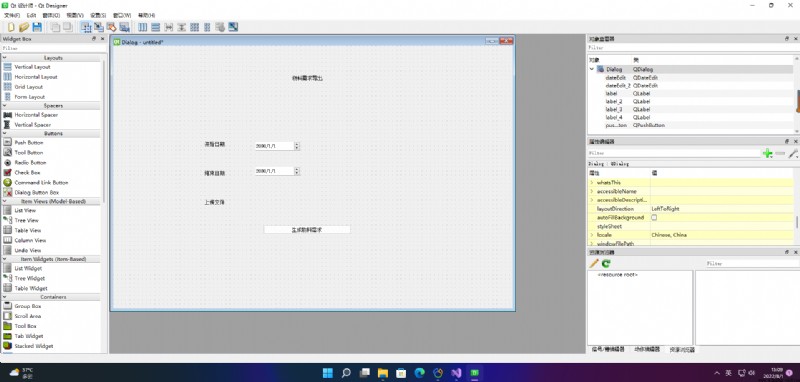The image size is (800, 382).
Task: Select Edit Widgets mode in toolbar
Action: coord(86,27)
